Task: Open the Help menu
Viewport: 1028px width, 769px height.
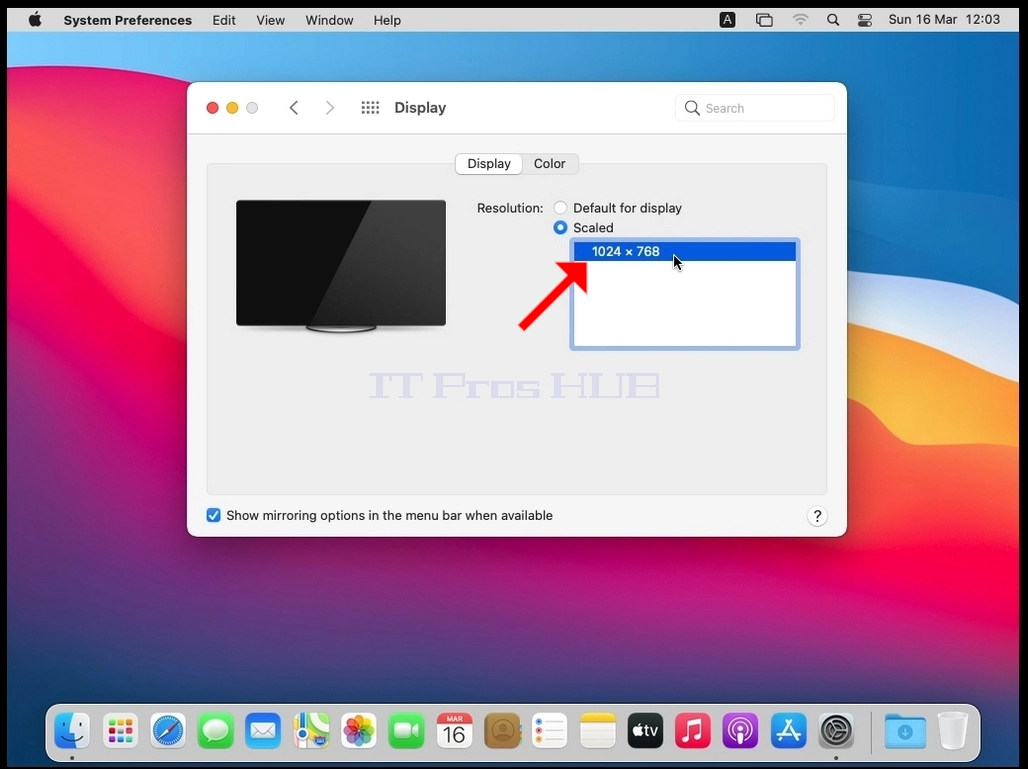Action: click(387, 20)
